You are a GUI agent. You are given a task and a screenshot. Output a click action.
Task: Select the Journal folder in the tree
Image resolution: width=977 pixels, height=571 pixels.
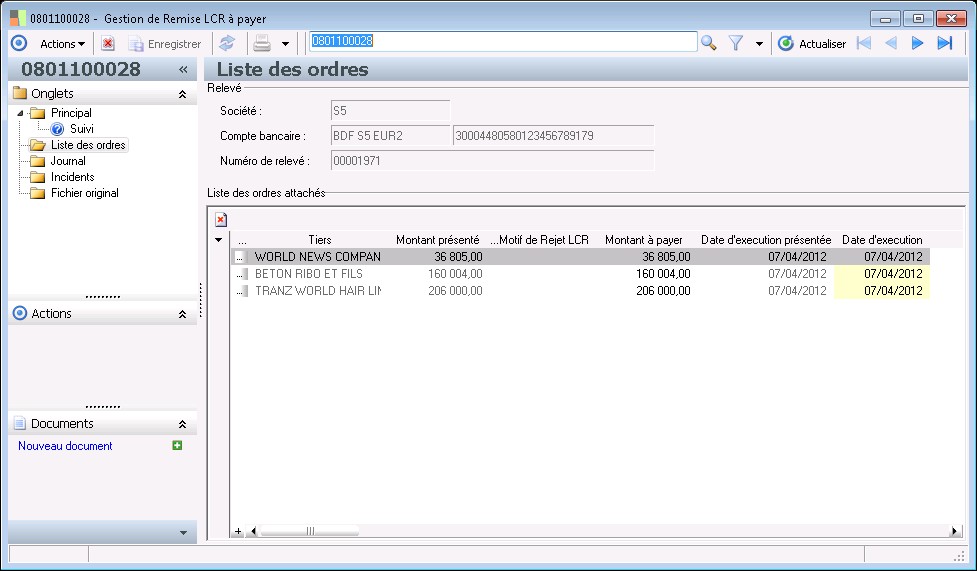(x=67, y=161)
